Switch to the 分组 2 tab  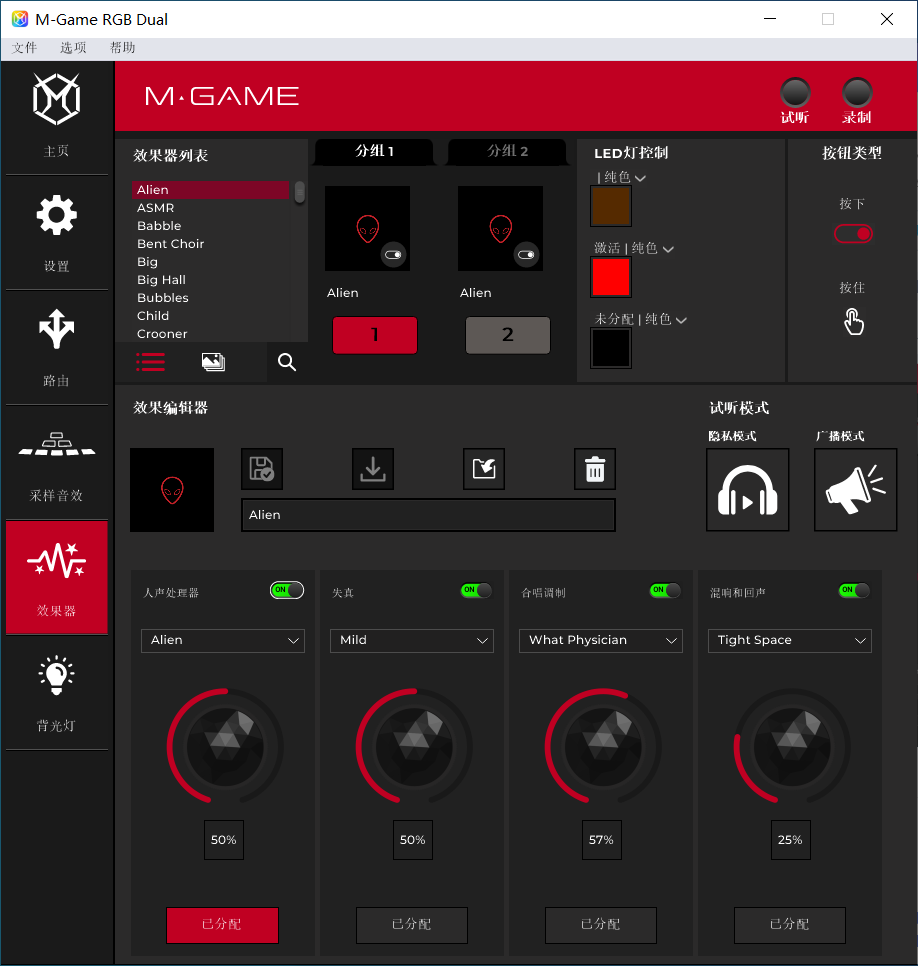(507, 152)
